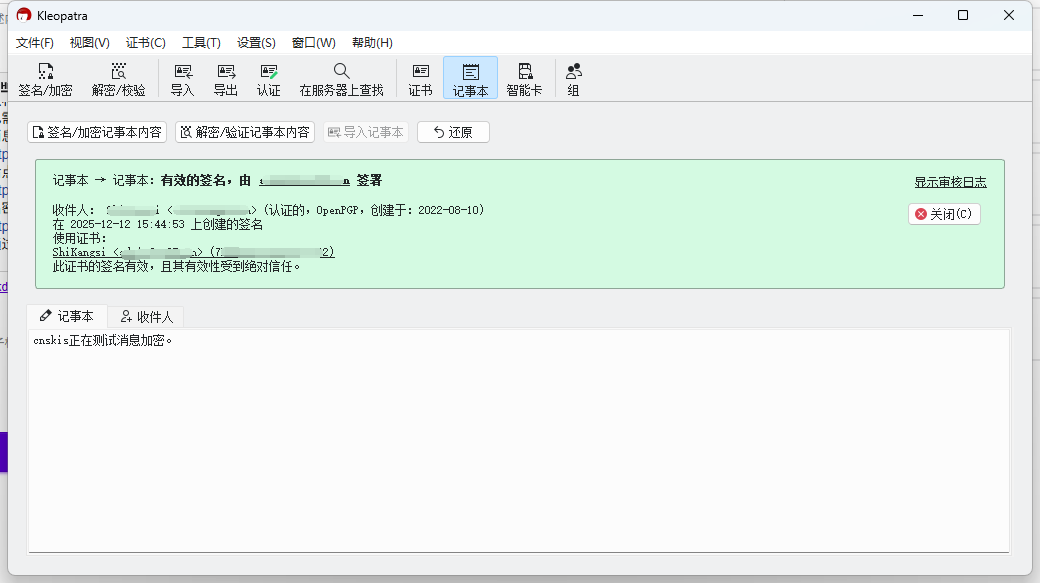Click 签名/加密记事本内容 button
The image size is (1040, 583).
coord(95,131)
